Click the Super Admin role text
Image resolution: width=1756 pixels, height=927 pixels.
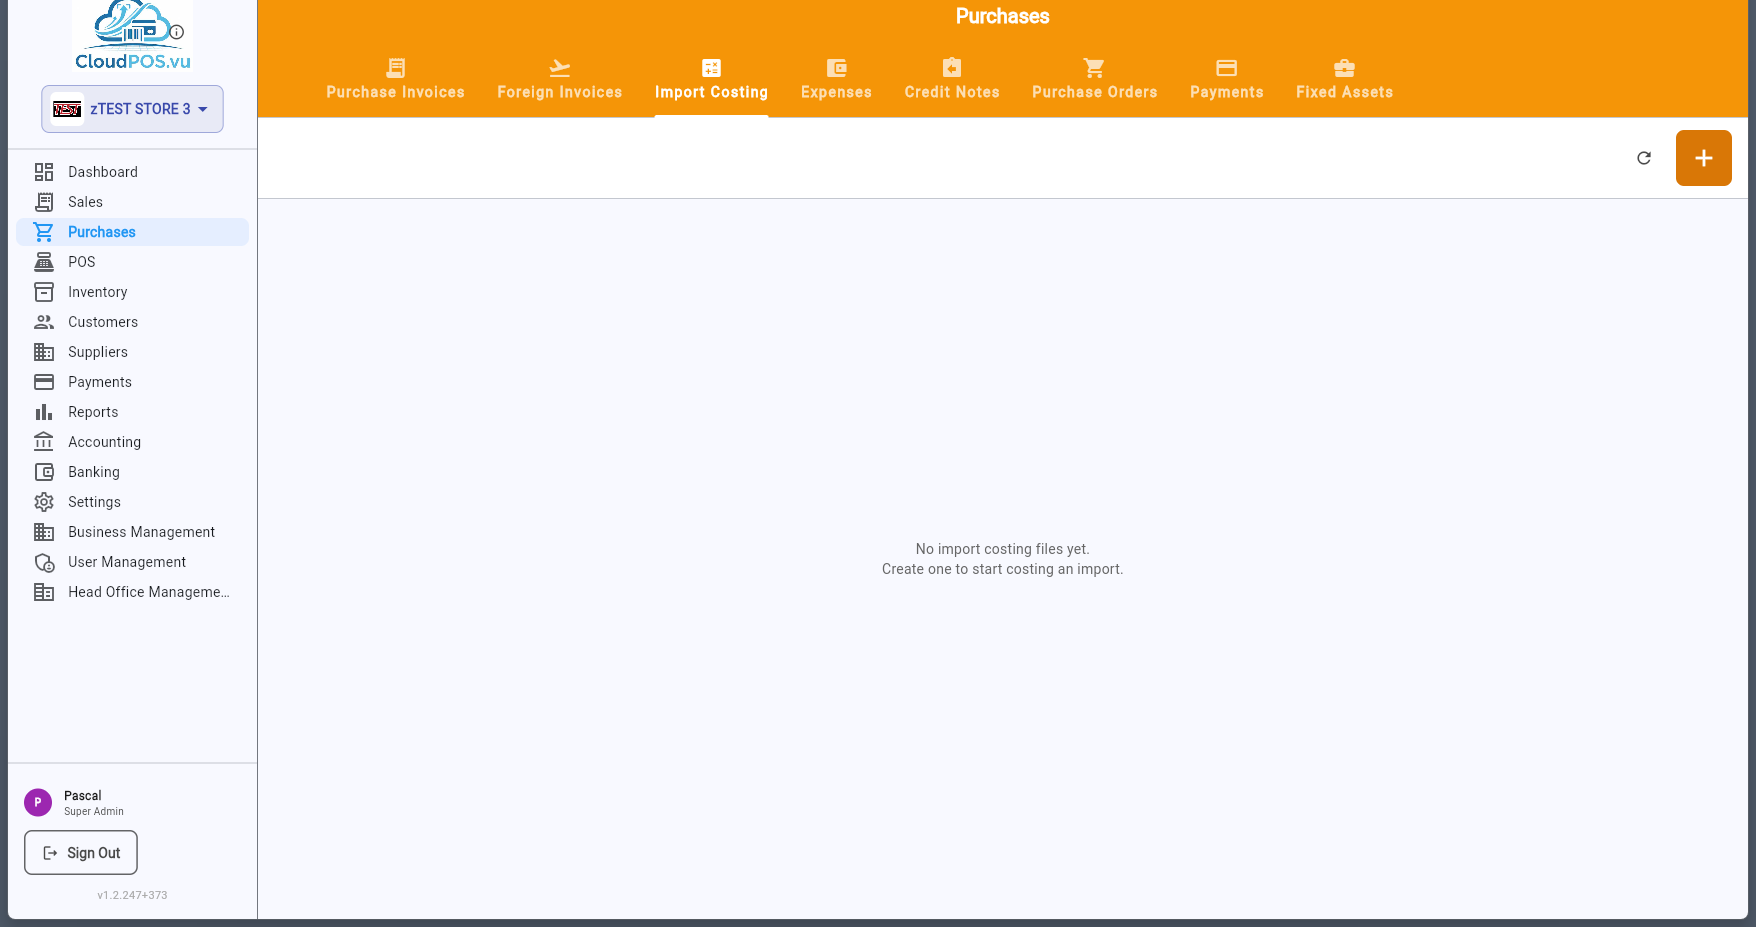(x=94, y=812)
